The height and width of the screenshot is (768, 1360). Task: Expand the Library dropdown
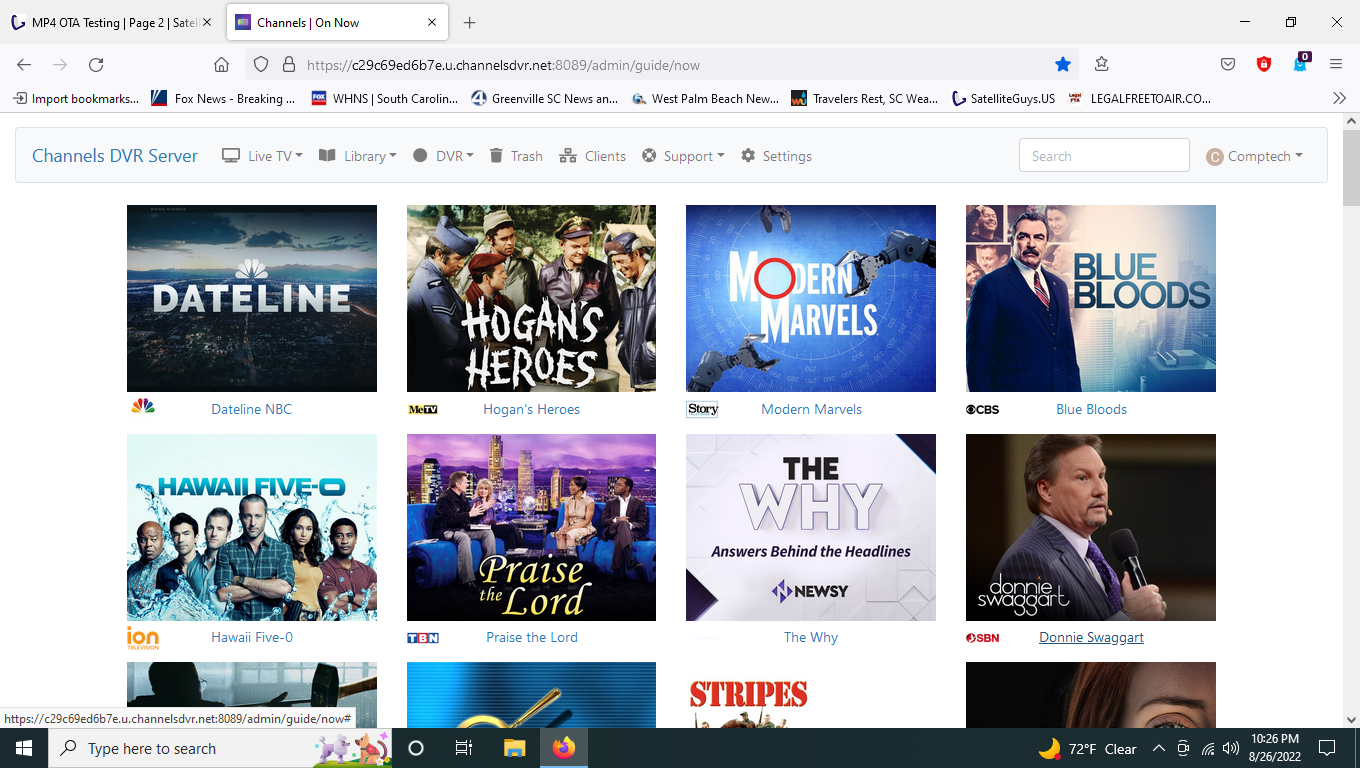[x=358, y=156]
